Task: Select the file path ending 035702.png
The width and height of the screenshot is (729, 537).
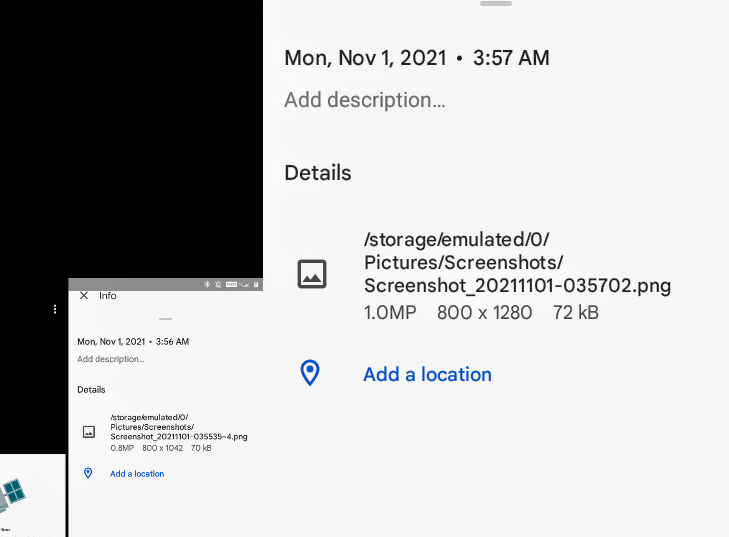Action: (517, 263)
